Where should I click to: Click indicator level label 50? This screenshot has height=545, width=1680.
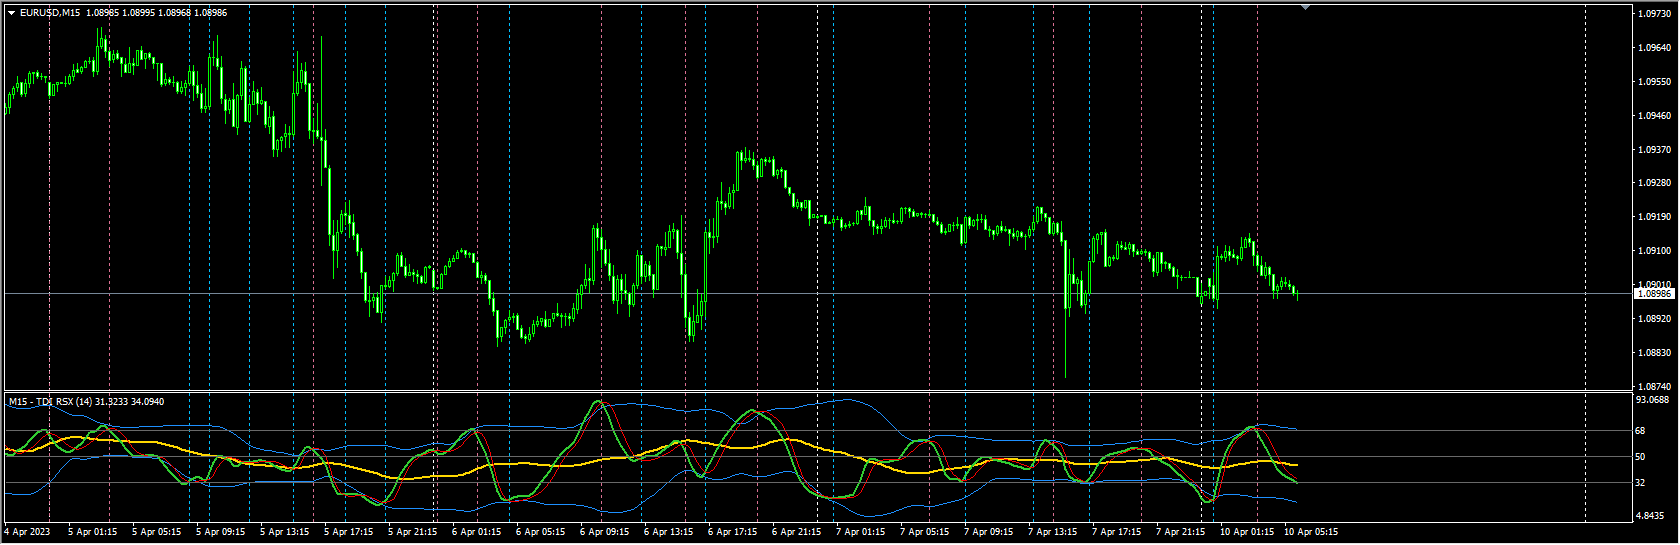pos(1640,457)
